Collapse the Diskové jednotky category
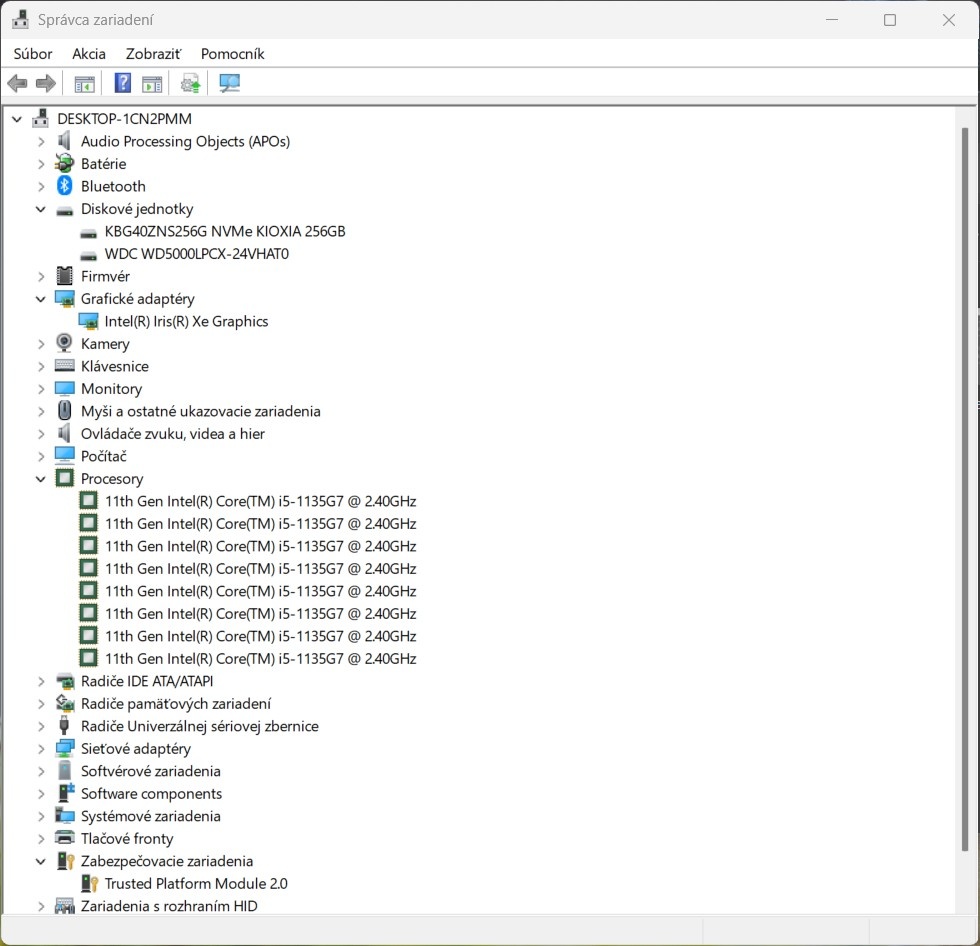This screenshot has width=980, height=946. [x=41, y=209]
